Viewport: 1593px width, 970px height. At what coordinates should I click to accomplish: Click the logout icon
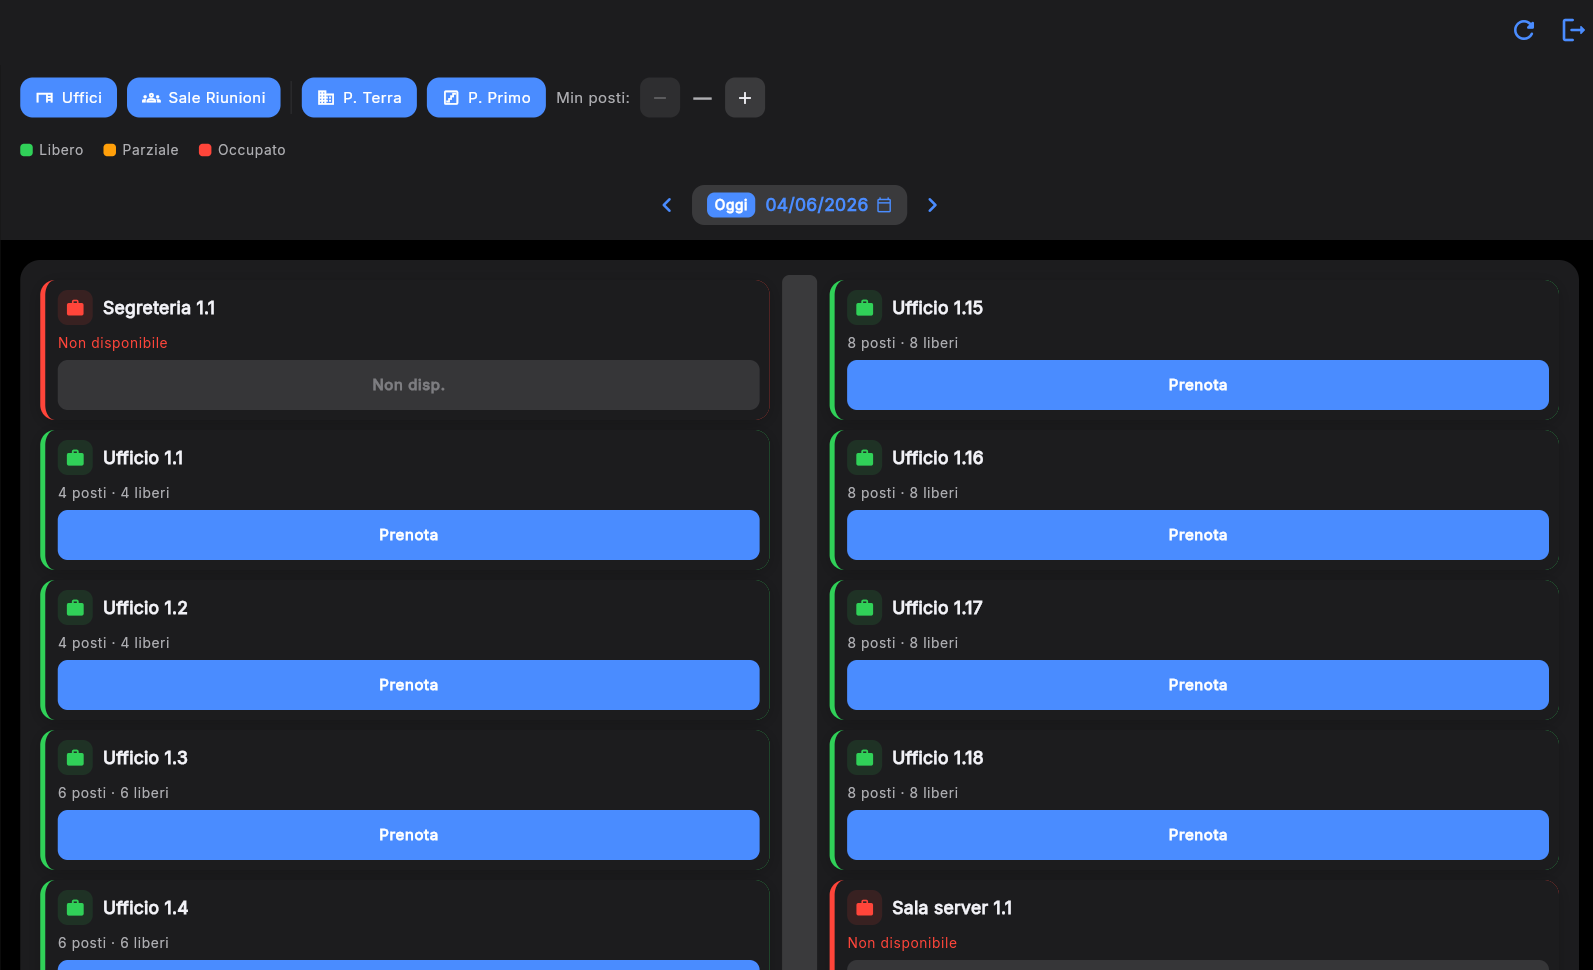pos(1573,30)
